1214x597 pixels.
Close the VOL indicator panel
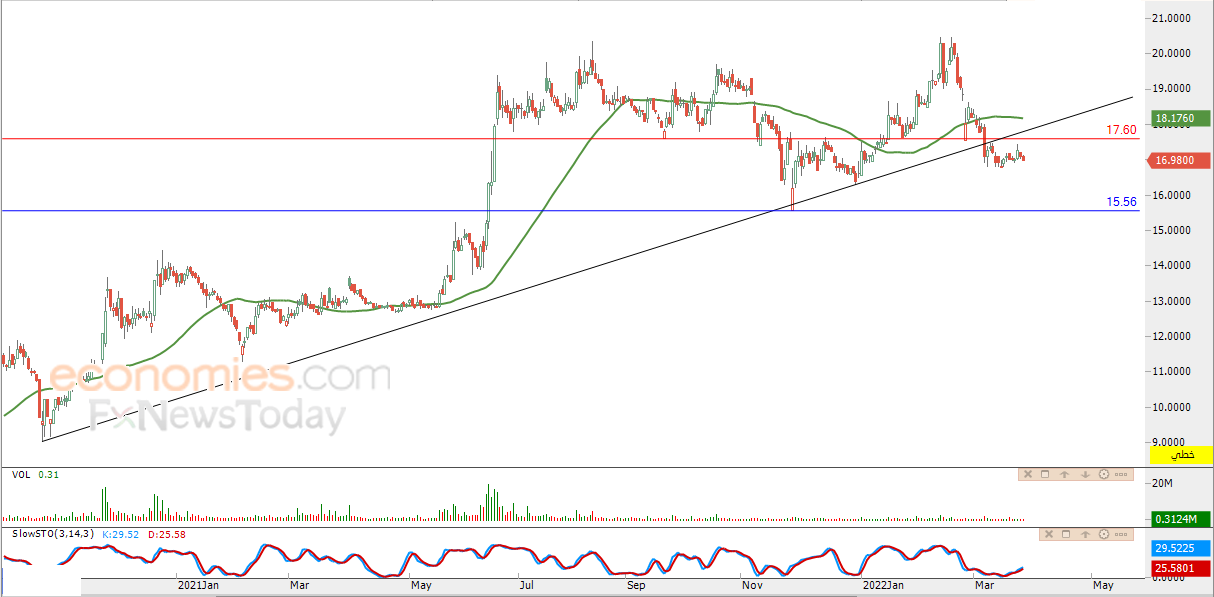(1028, 474)
